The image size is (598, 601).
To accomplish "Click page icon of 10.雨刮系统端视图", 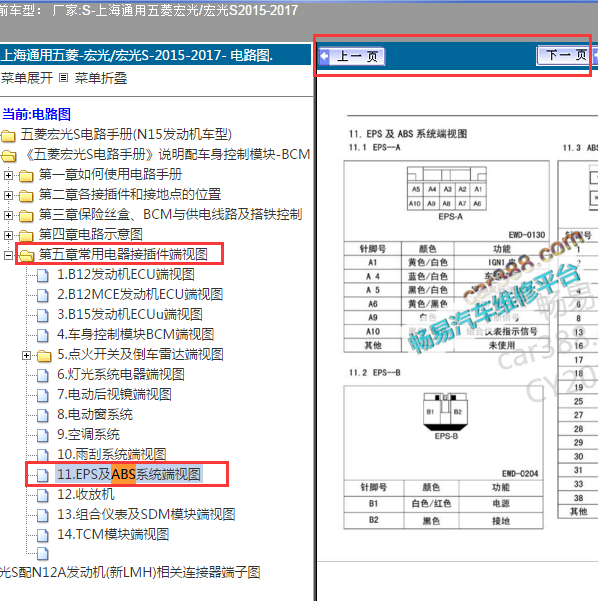I will click(x=43, y=455).
